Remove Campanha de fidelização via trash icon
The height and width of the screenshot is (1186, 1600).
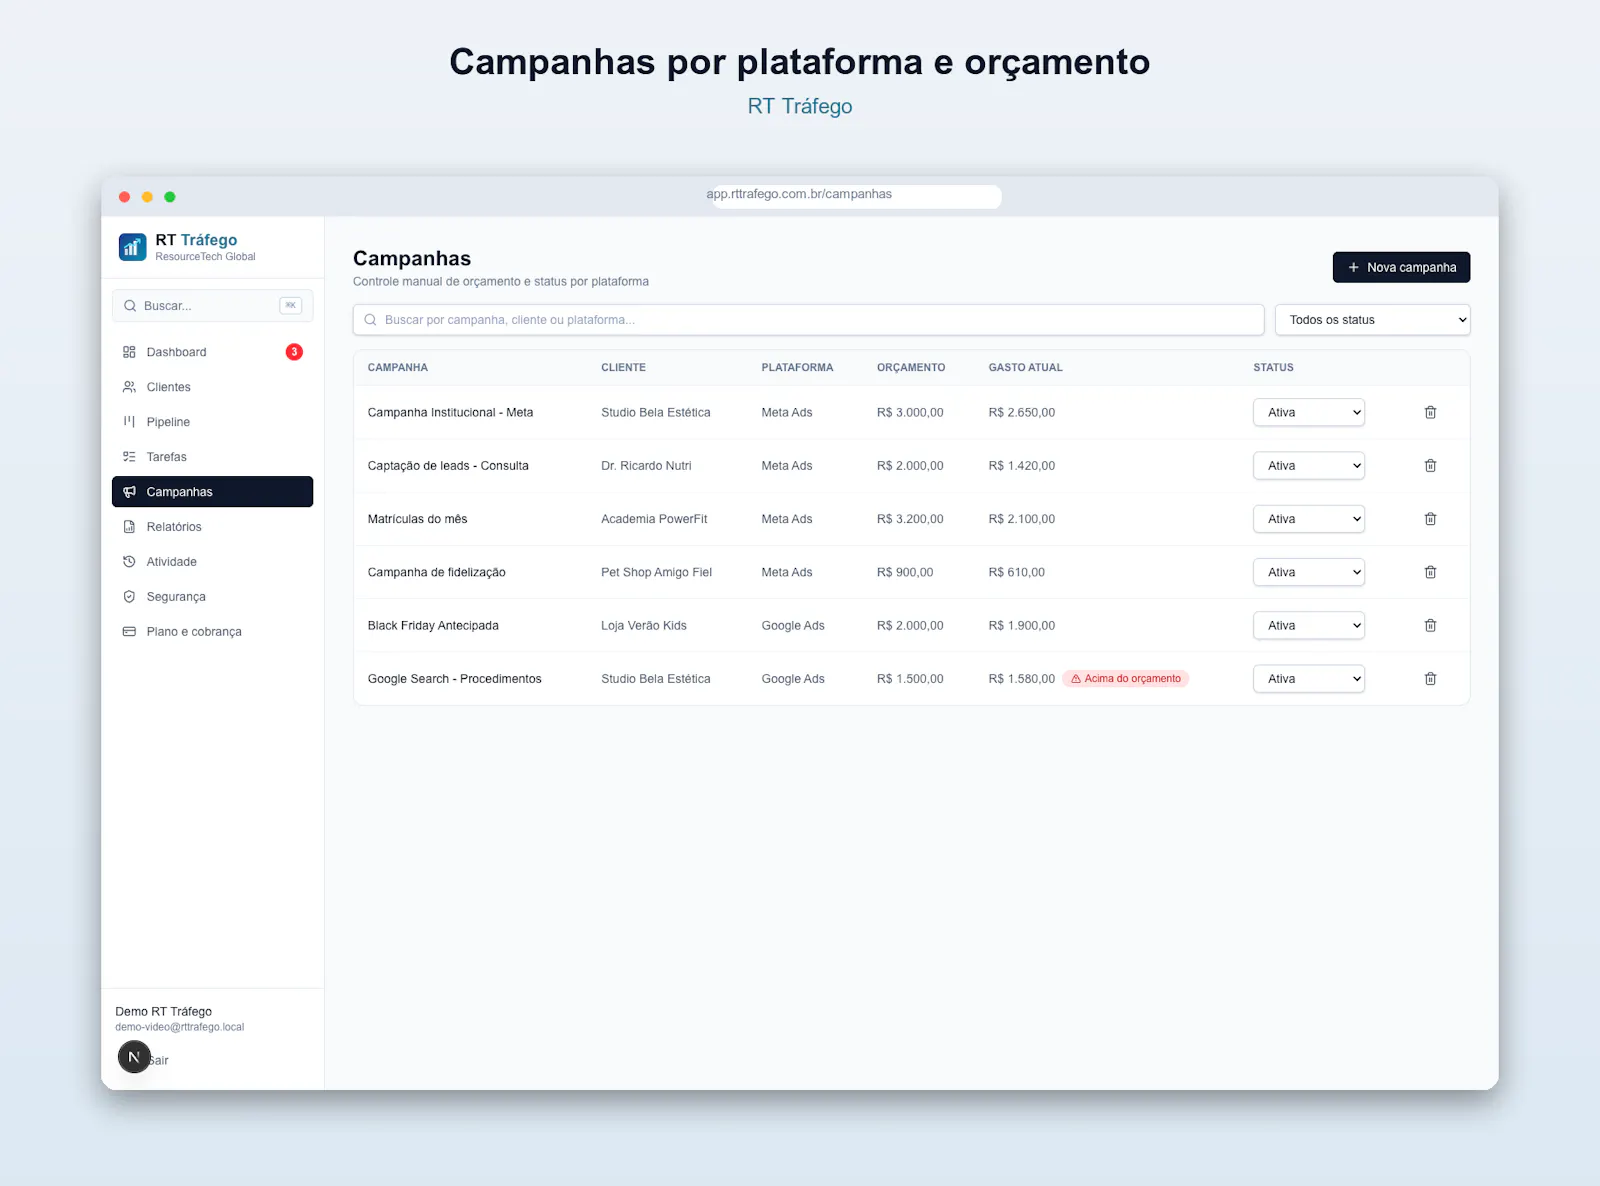(1430, 572)
